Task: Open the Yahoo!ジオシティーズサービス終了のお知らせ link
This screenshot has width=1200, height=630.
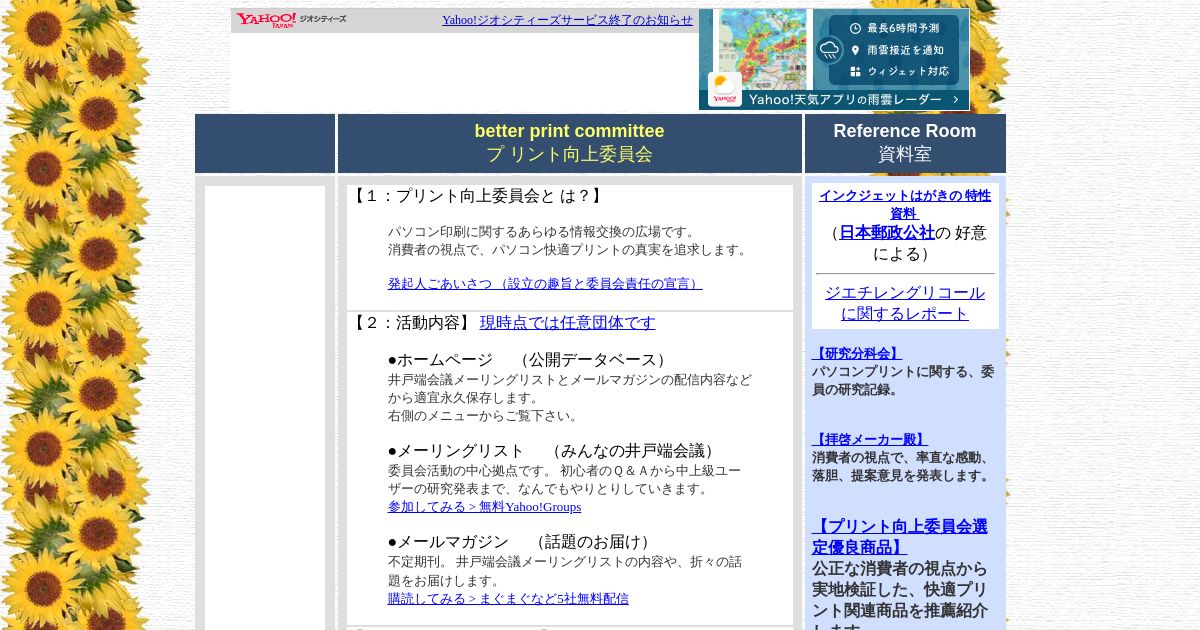Action: 567,20
